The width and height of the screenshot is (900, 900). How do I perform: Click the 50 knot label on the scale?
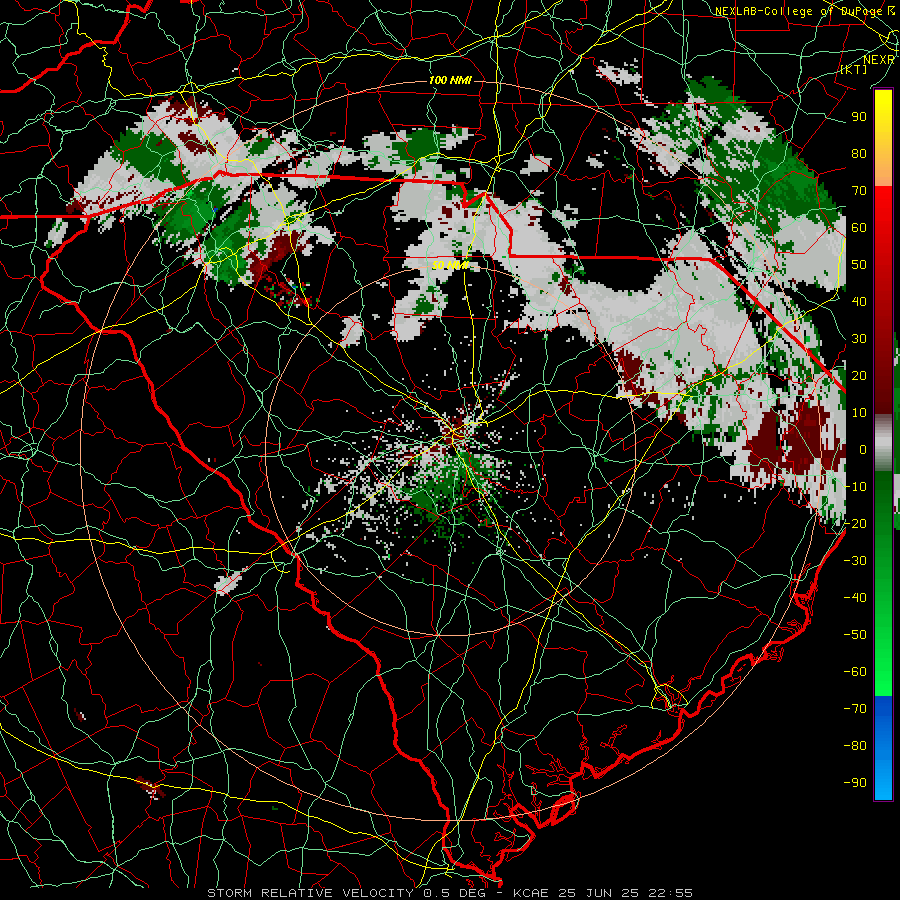[x=859, y=265]
